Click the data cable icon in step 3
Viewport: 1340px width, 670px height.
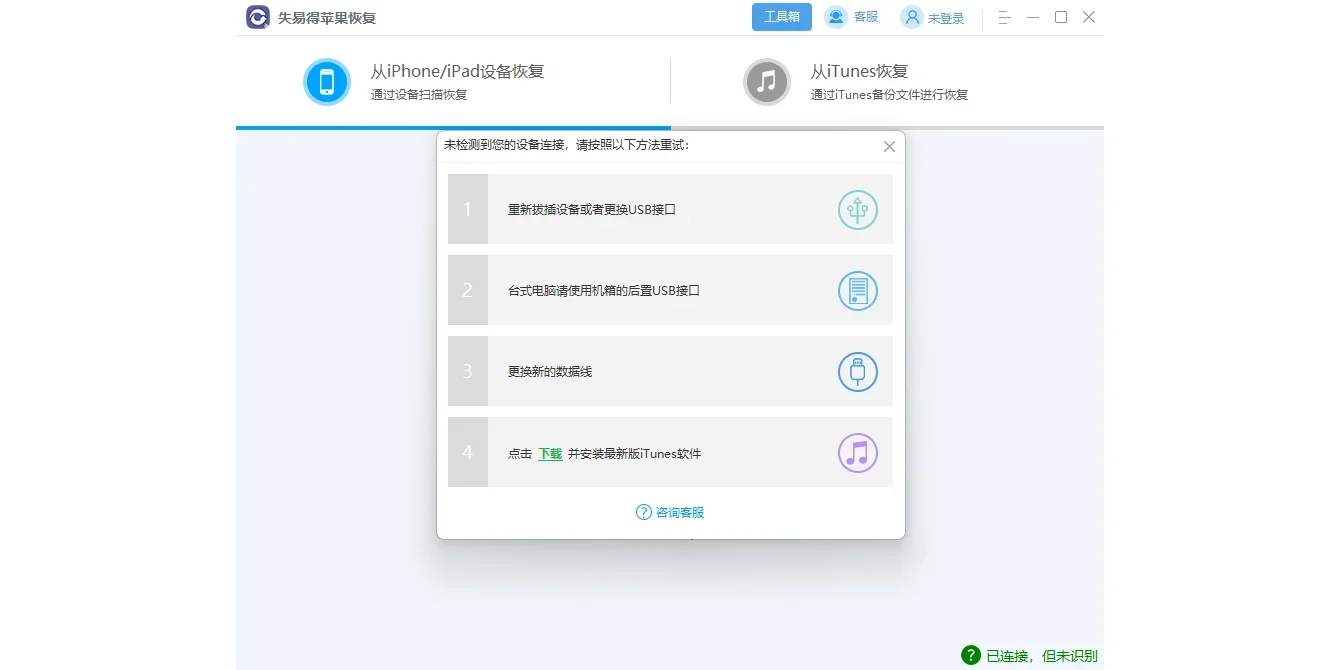click(858, 372)
